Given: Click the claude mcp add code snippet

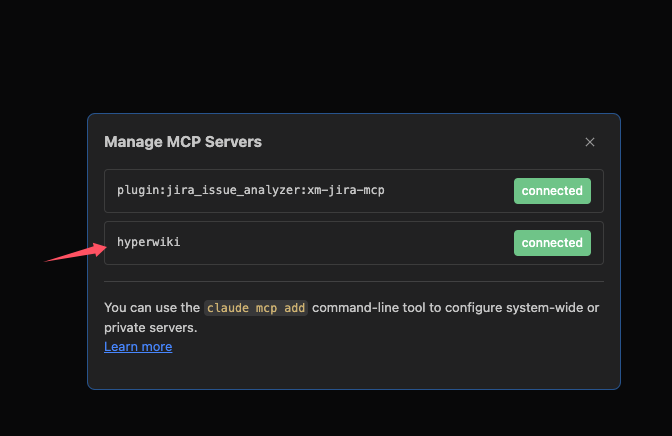Looking at the screenshot, I should 256,308.
